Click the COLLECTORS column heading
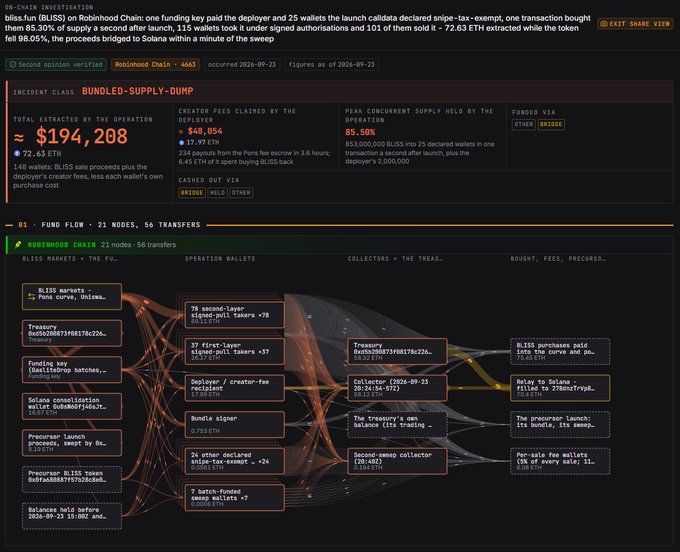 click(x=395, y=258)
